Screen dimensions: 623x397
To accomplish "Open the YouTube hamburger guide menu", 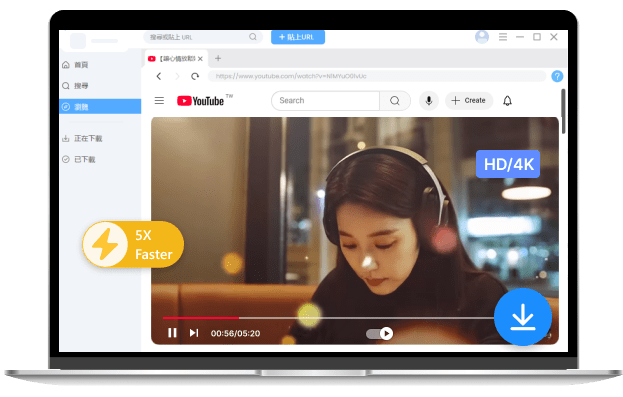I will point(159,101).
